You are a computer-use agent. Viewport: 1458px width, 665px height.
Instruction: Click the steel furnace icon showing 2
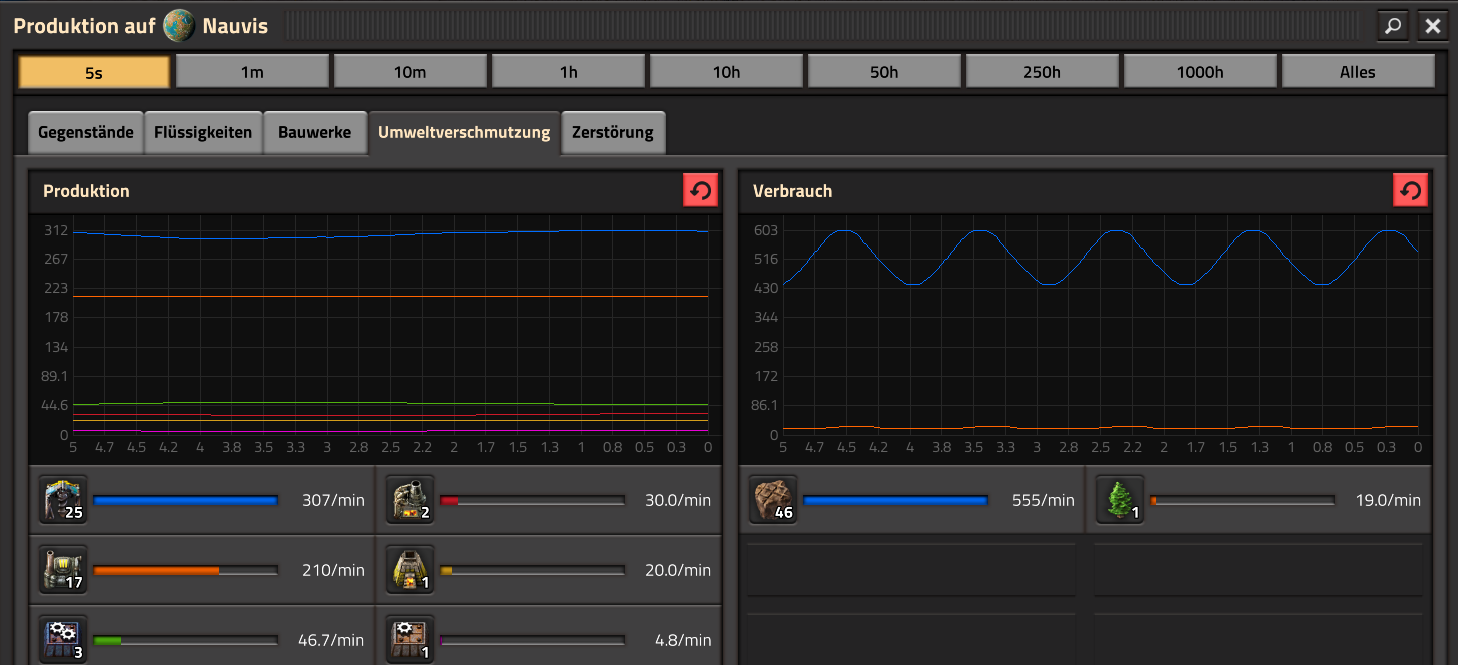[x=410, y=500]
